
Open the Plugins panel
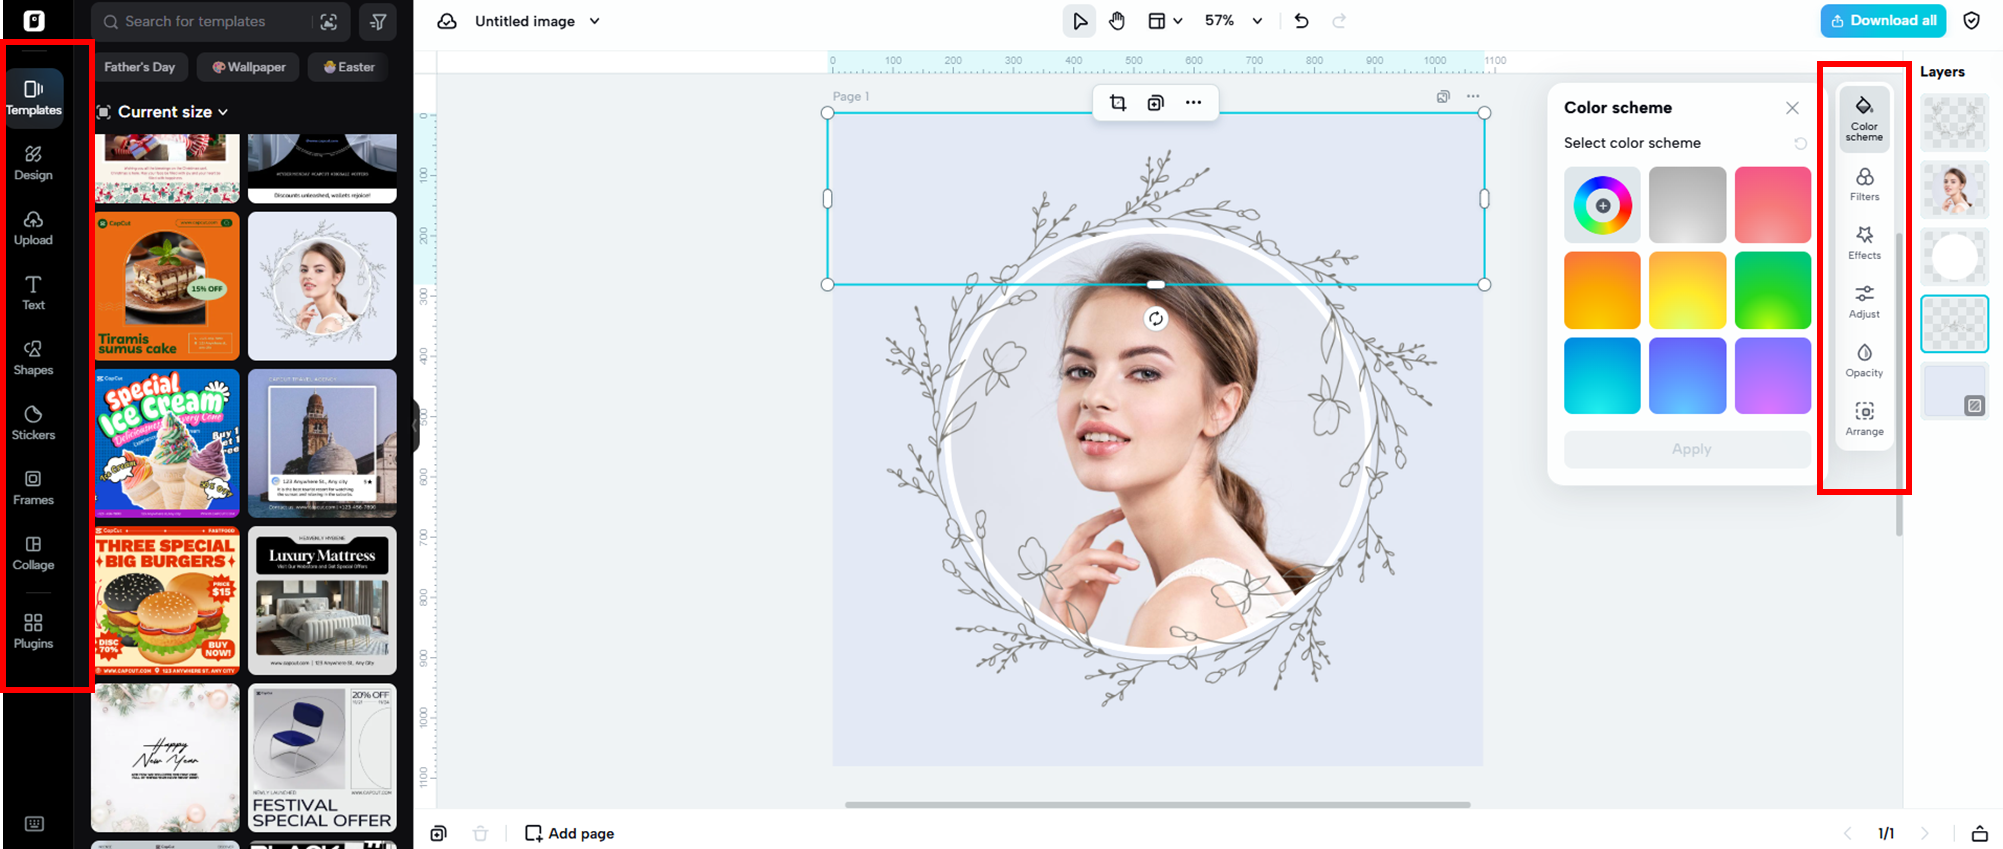tap(33, 631)
